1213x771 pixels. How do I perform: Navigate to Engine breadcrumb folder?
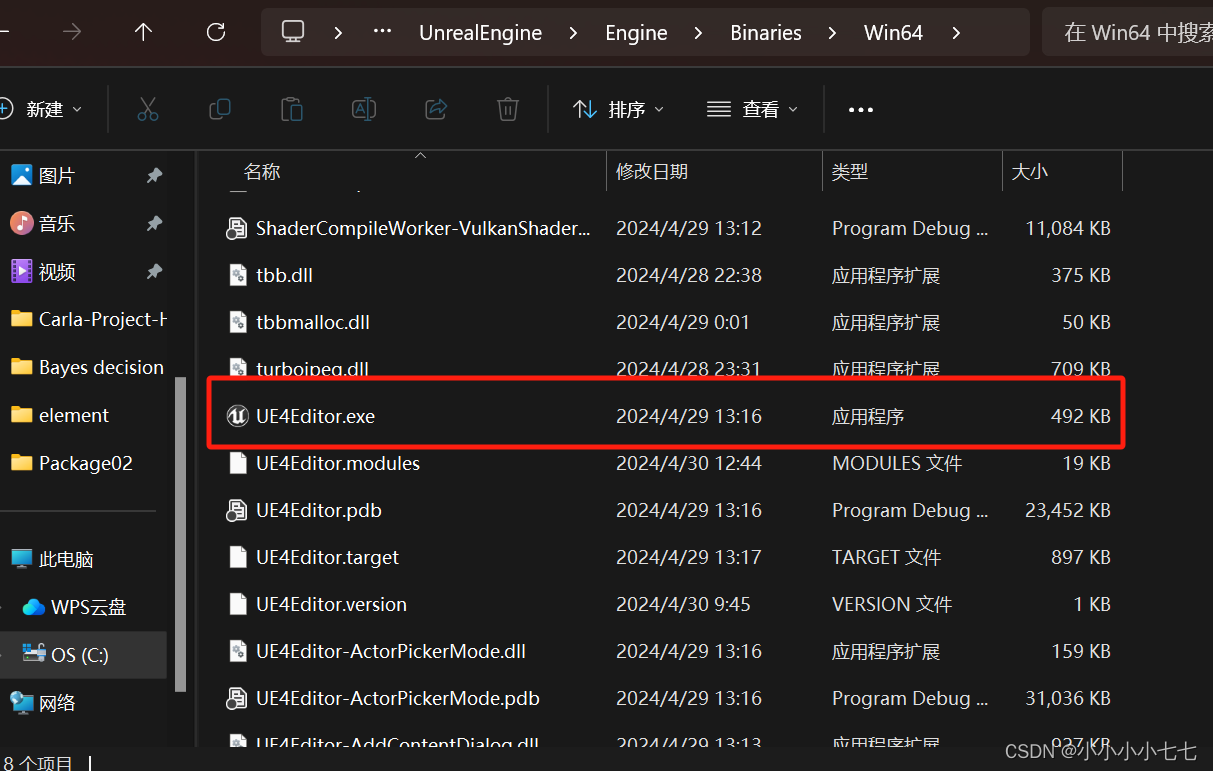click(x=636, y=33)
